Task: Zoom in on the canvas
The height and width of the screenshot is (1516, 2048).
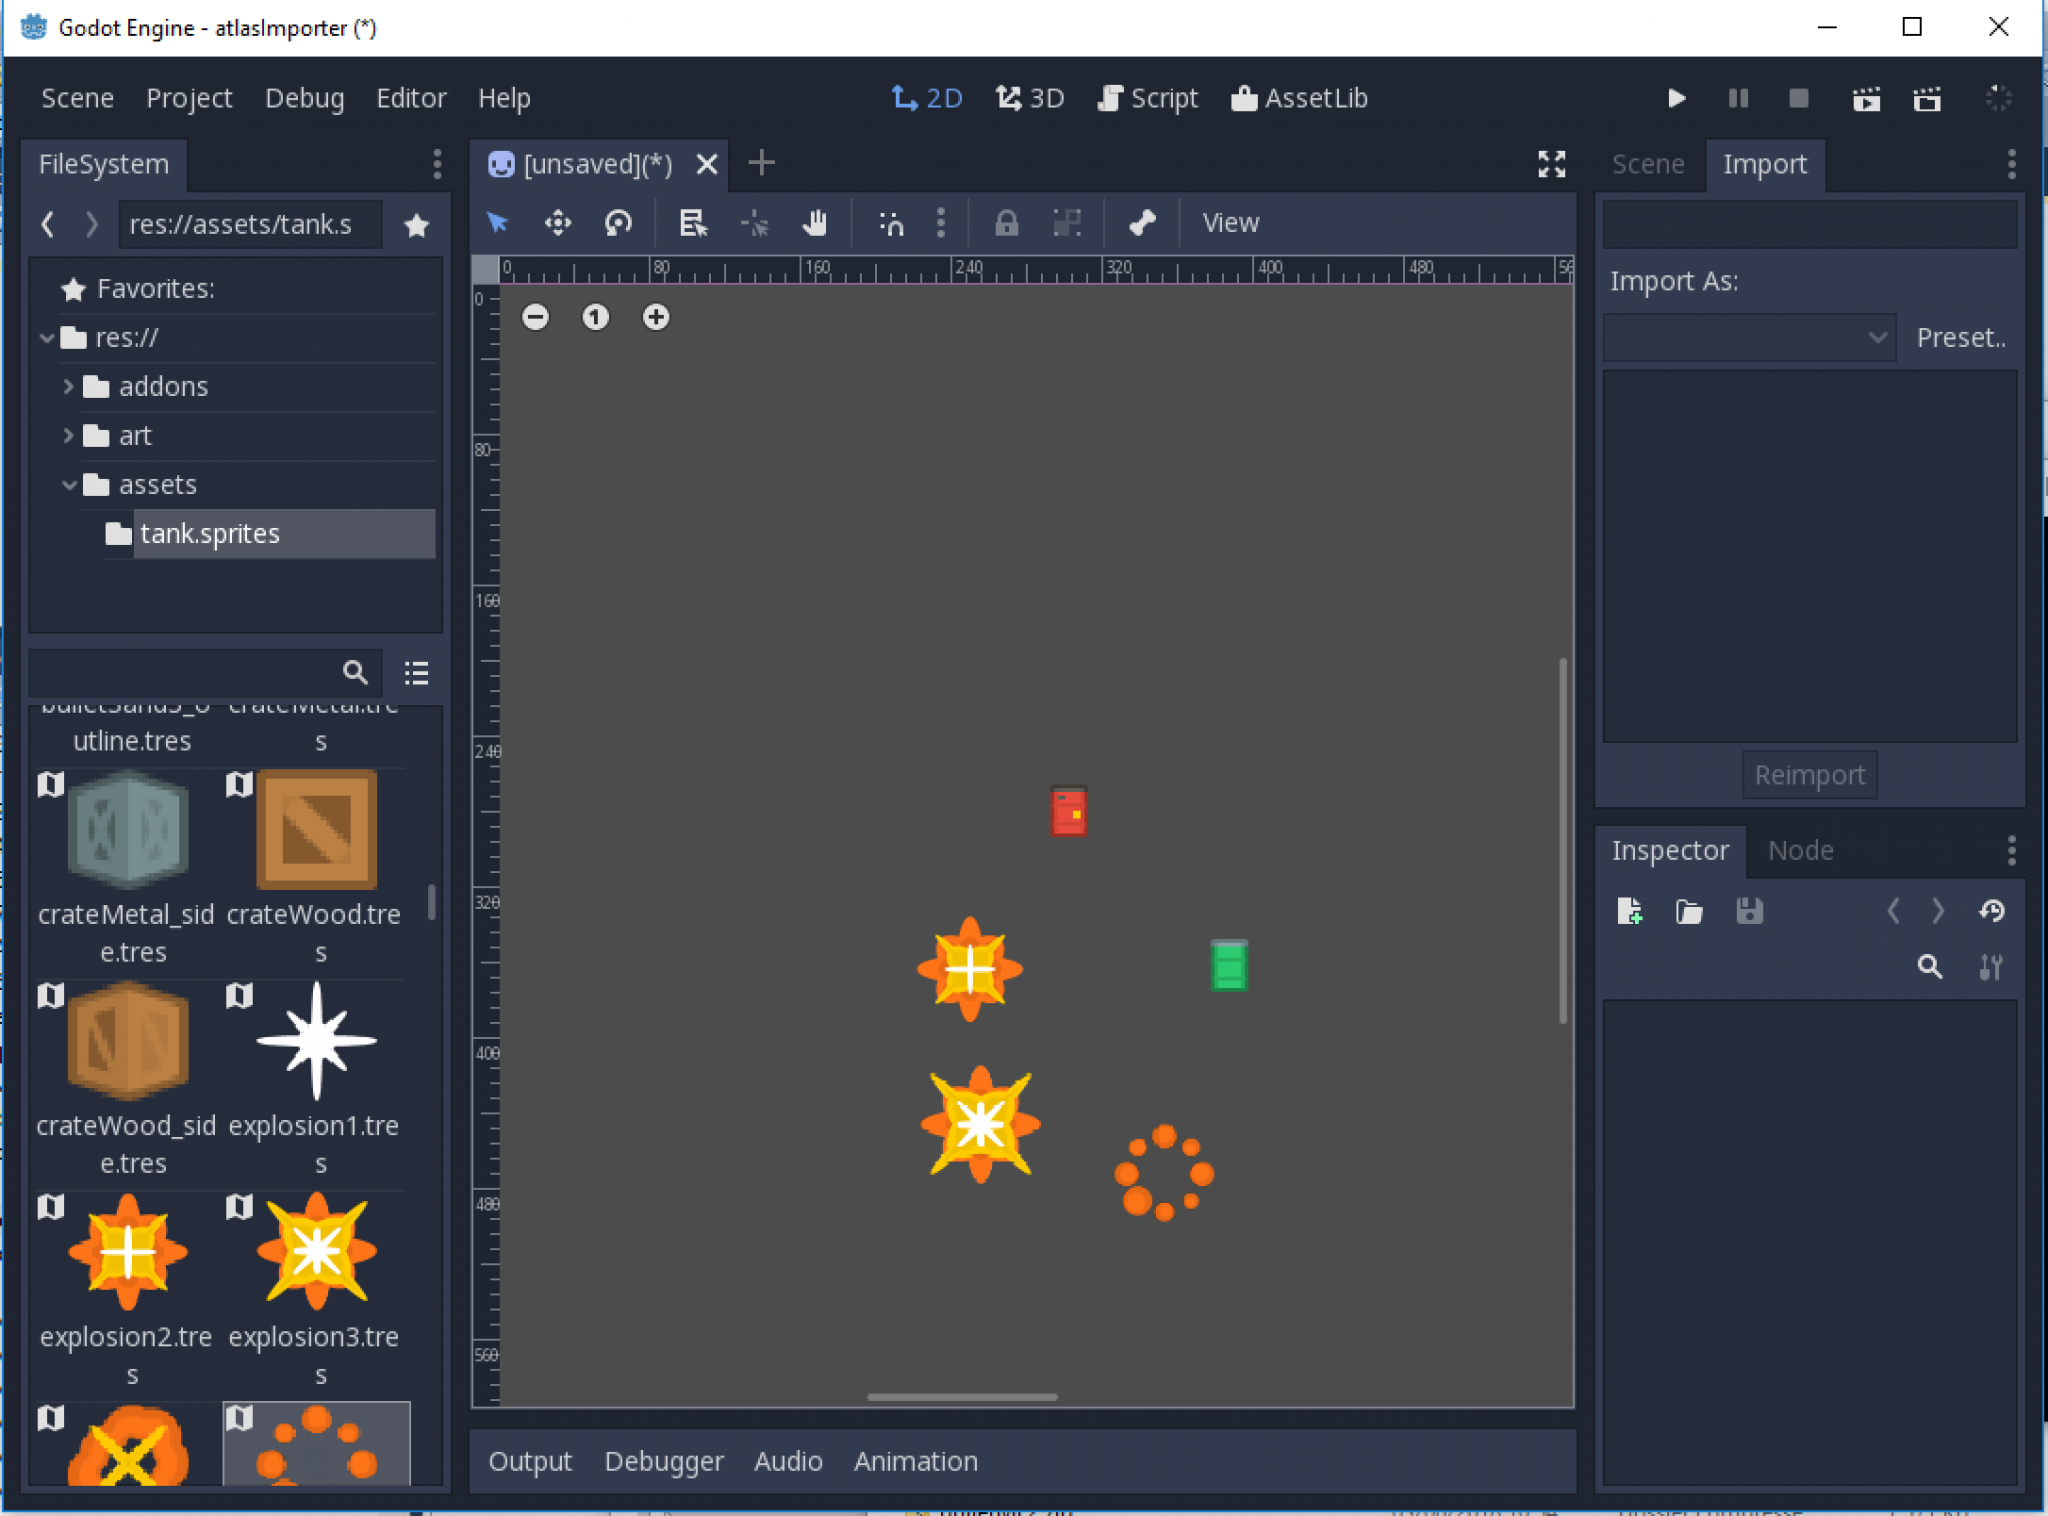Action: pyautogui.click(x=656, y=317)
